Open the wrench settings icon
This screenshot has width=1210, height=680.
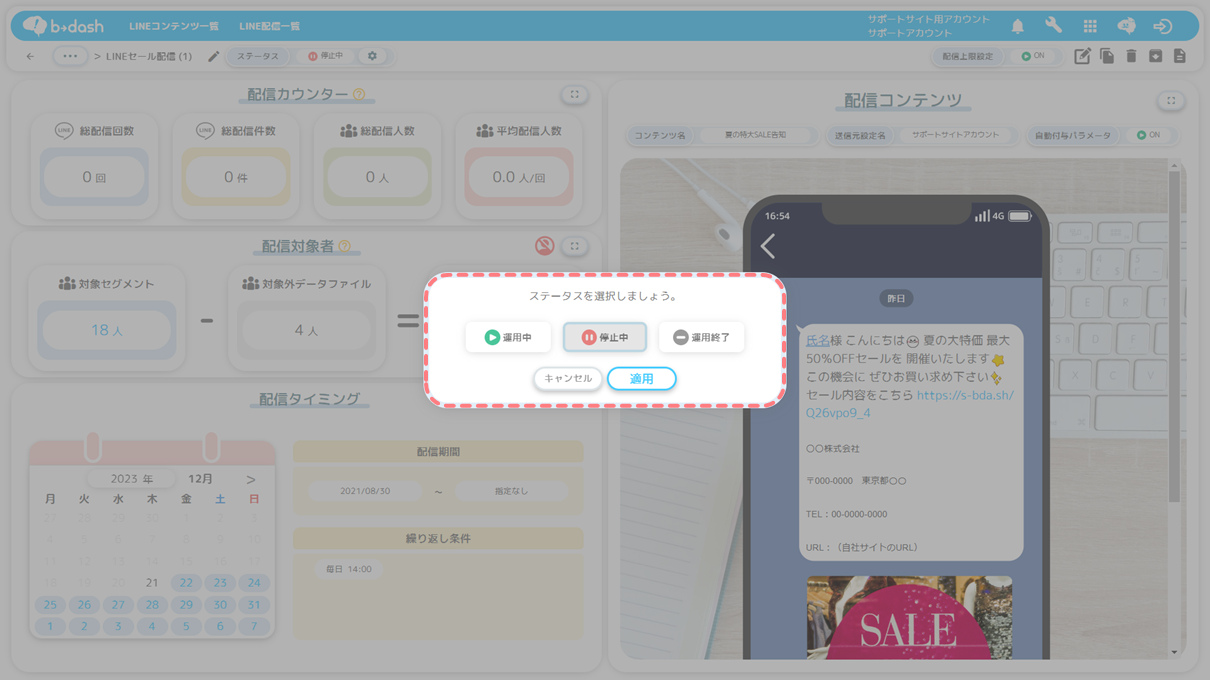click(1053, 27)
